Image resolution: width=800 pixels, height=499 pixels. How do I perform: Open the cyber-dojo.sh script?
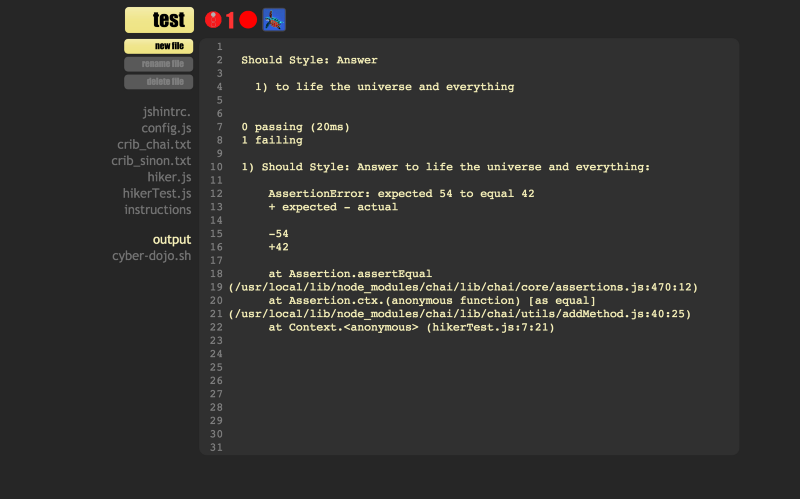(151, 255)
